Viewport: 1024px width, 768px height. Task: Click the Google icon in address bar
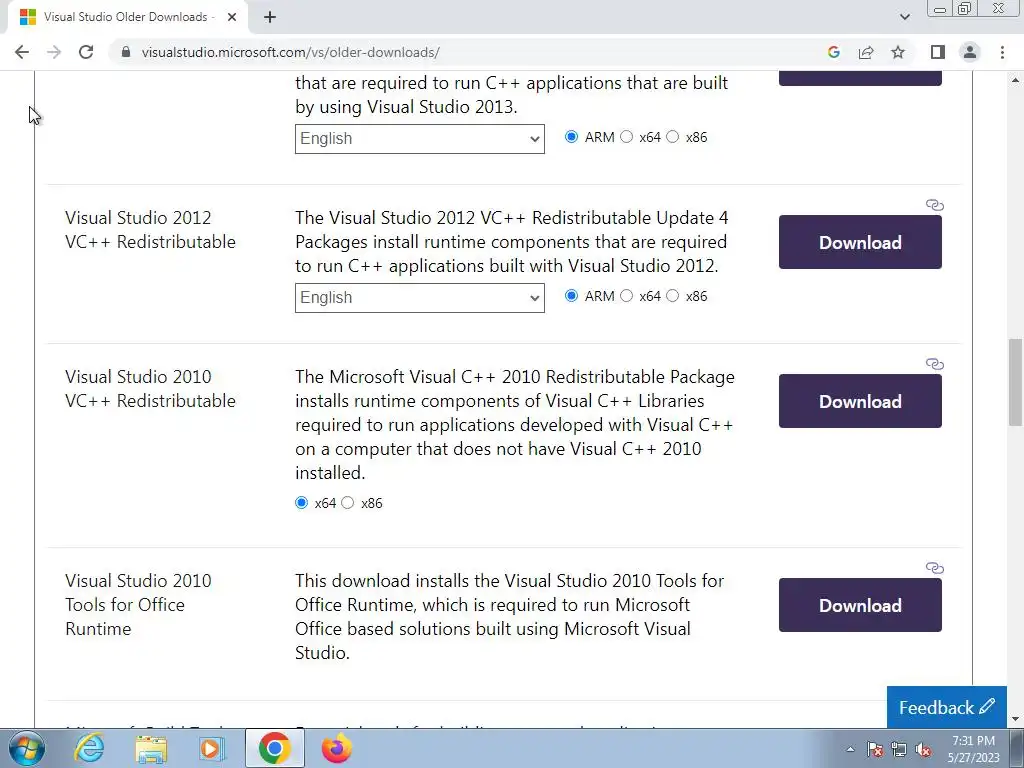coord(833,52)
